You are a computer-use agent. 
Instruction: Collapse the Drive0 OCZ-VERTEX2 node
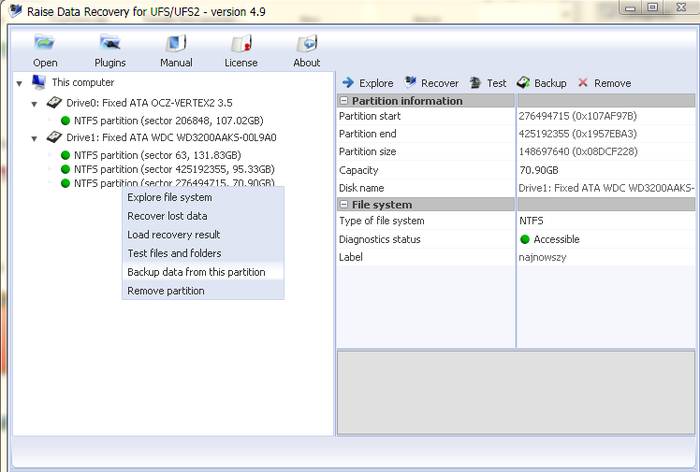[34, 104]
